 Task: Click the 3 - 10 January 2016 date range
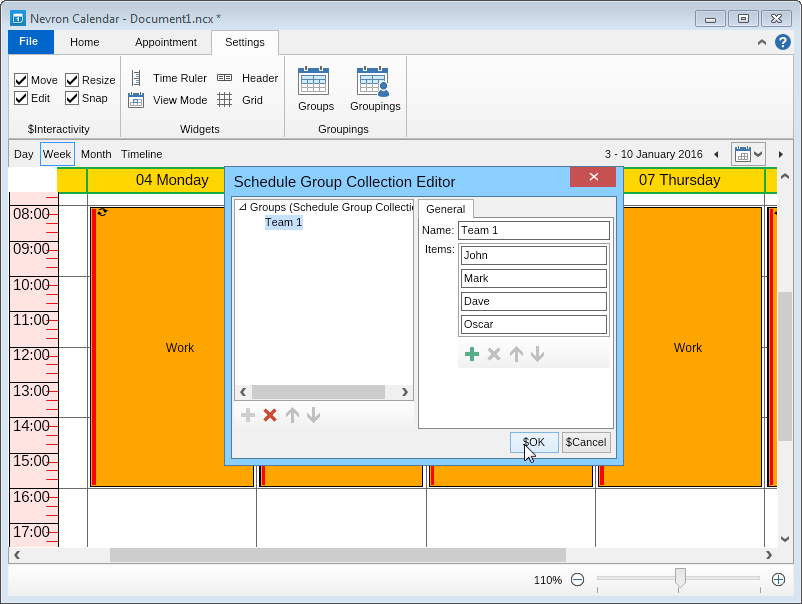[x=653, y=154]
